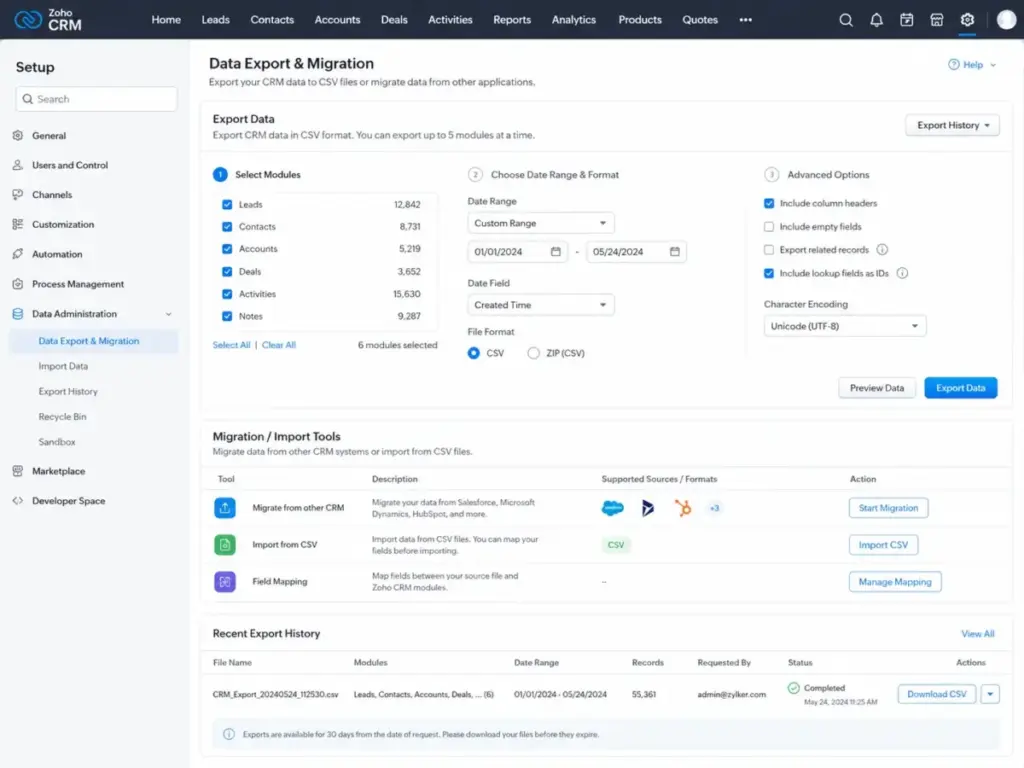This screenshot has width=1024, height=768.
Task: Open the Export History dropdown button
Action: pyautogui.click(x=952, y=125)
